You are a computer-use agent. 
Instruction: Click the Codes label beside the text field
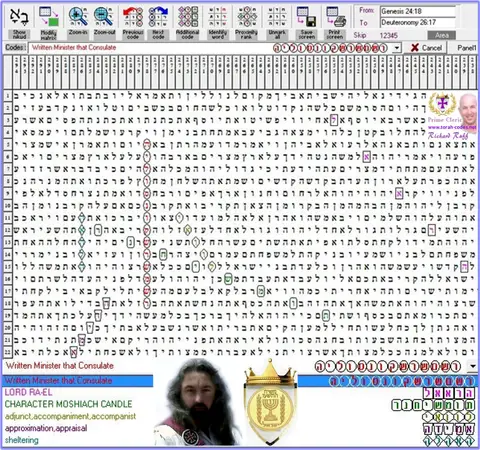(x=15, y=48)
